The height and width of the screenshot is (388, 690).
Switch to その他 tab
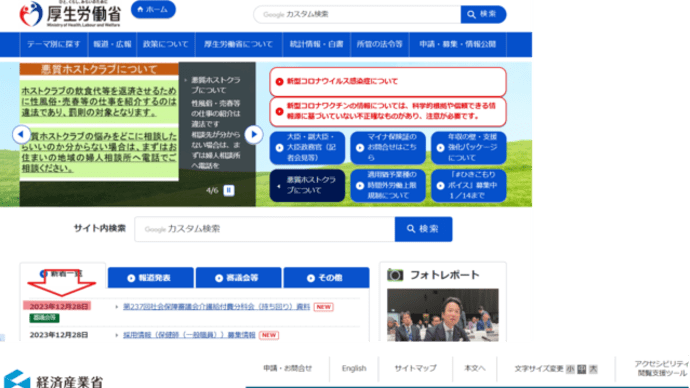point(327,278)
